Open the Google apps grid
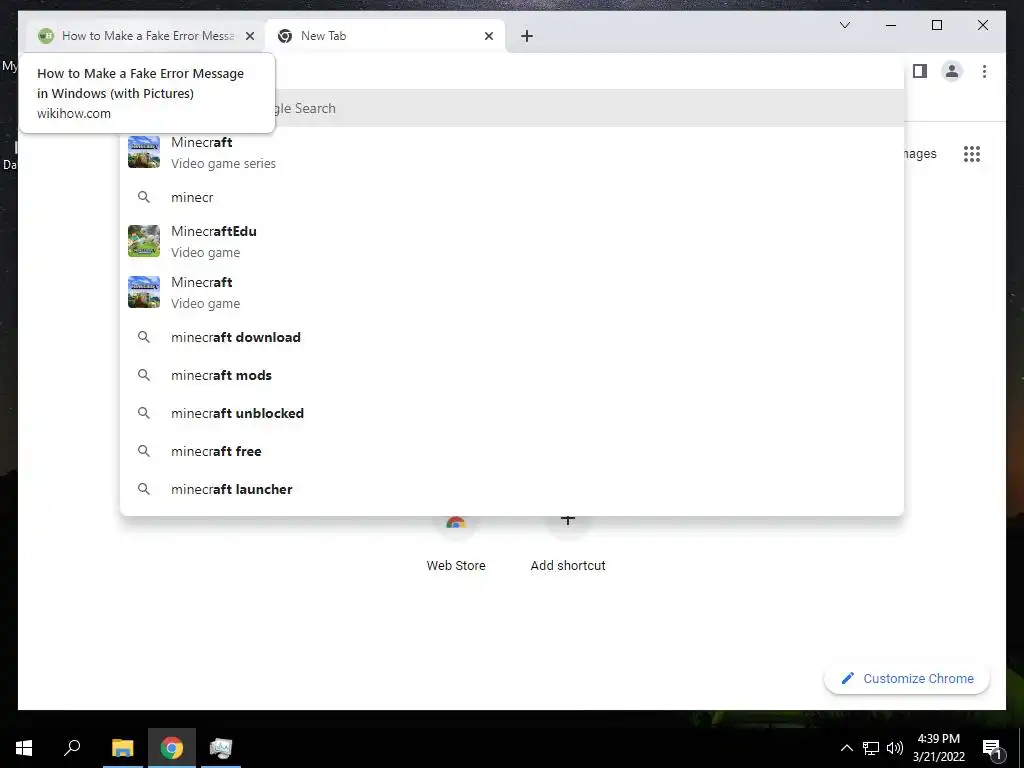This screenshot has width=1024, height=768. click(x=972, y=154)
